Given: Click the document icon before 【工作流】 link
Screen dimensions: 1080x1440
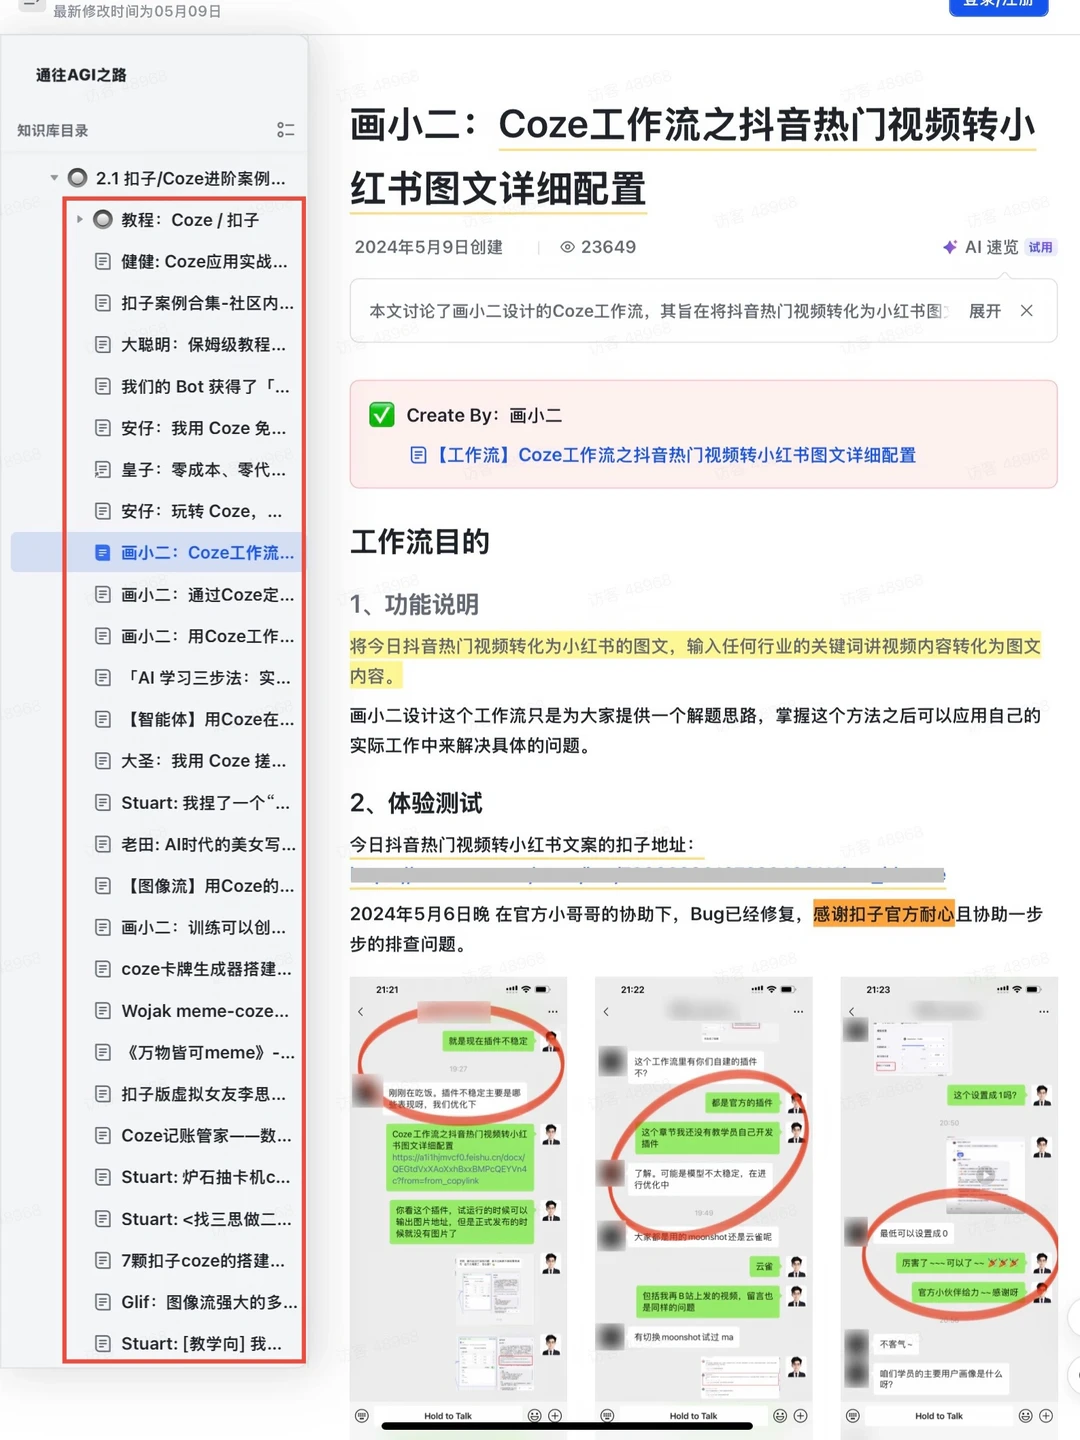Looking at the screenshot, I should [x=419, y=455].
